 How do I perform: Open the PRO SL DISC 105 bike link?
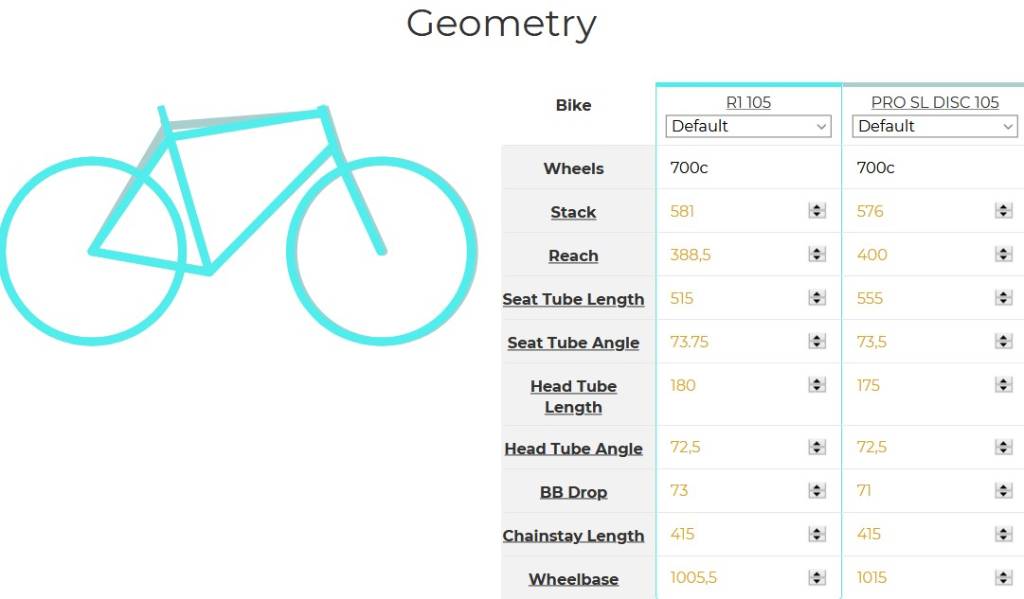click(x=935, y=103)
